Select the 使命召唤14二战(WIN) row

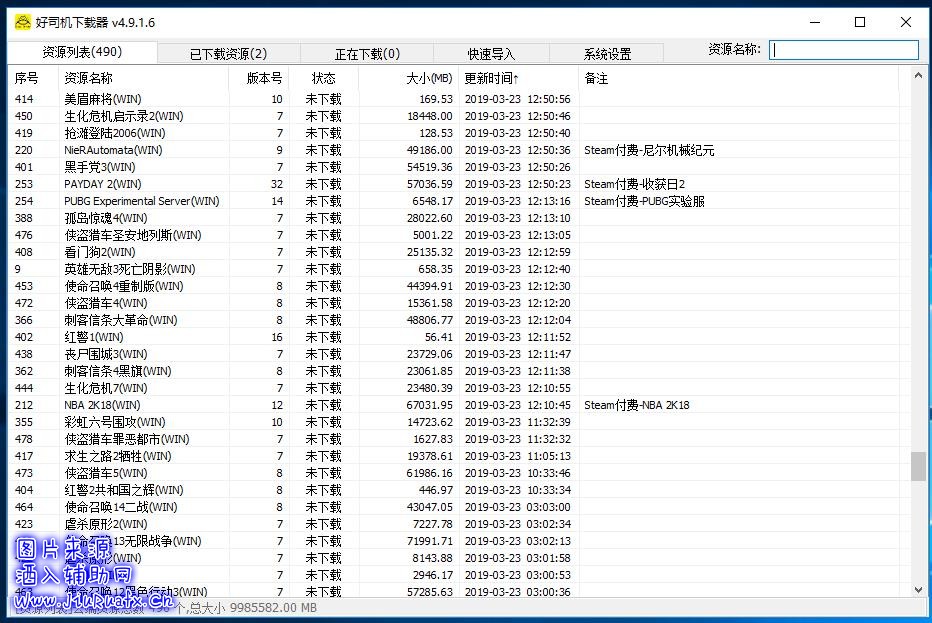coord(453,507)
